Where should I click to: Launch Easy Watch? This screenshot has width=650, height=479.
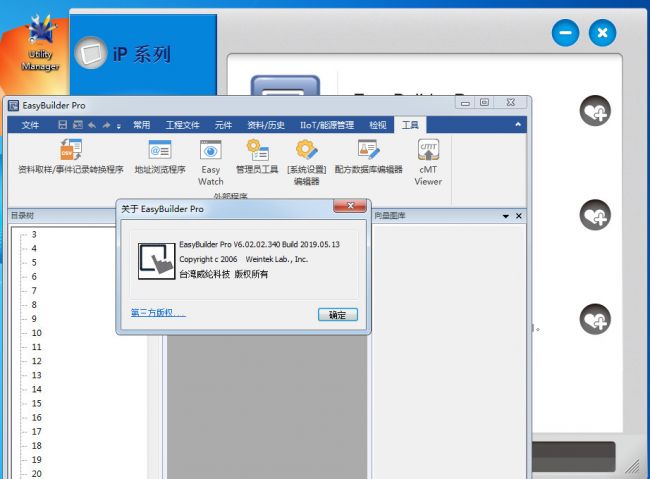[x=211, y=163]
